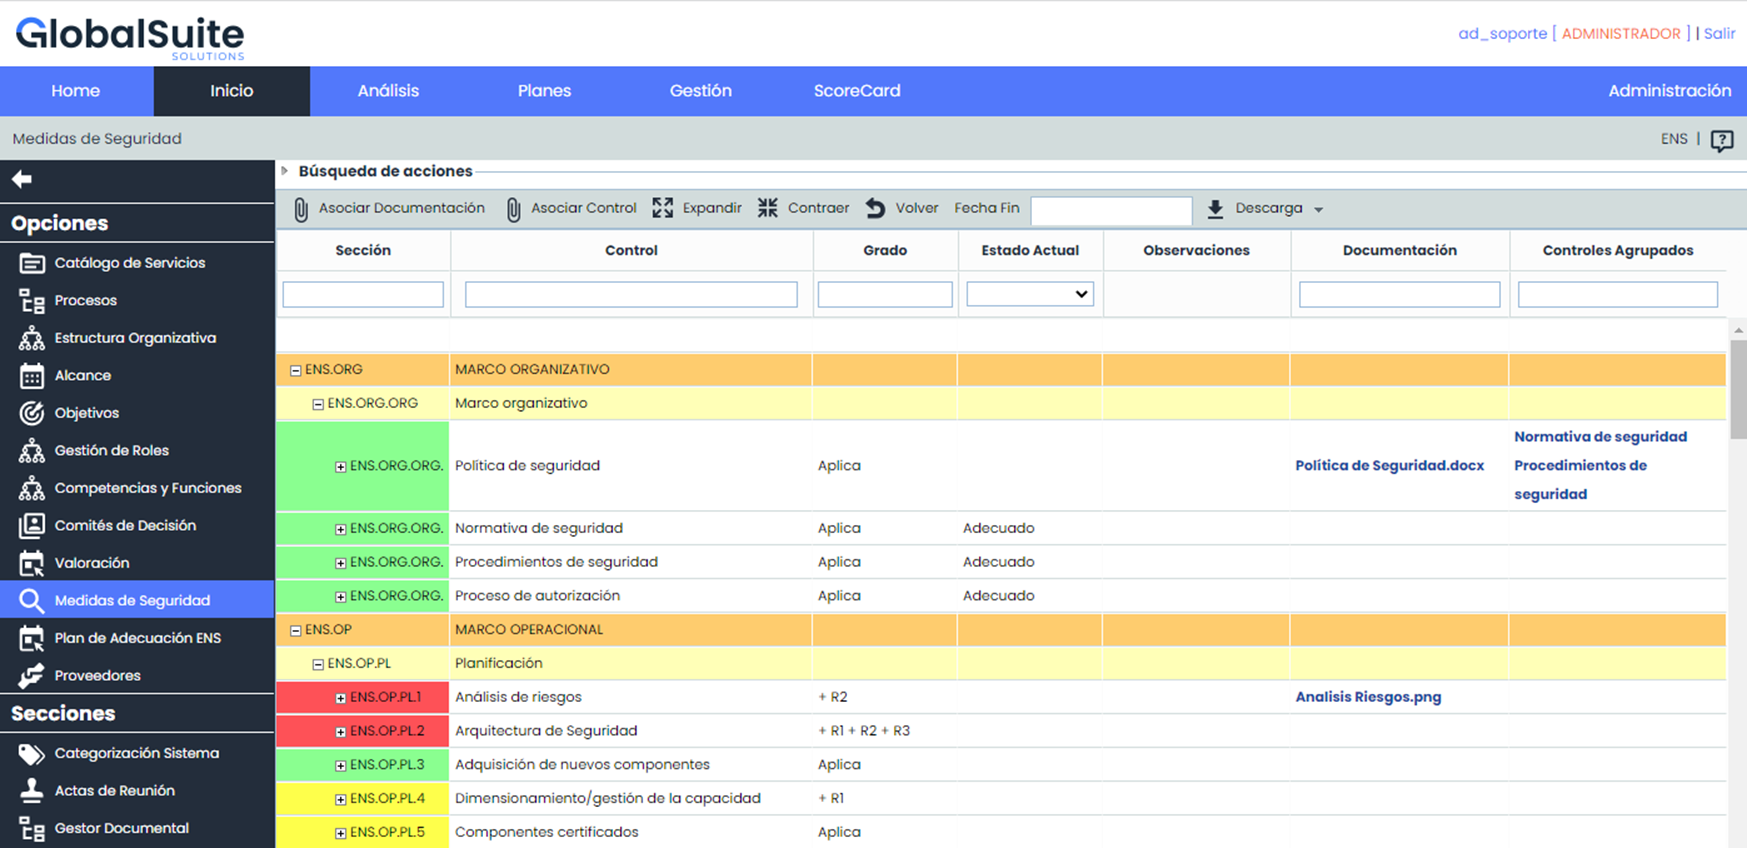This screenshot has width=1747, height=848.
Task: Open the Categorización Sistema section
Action: coord(136,753)
